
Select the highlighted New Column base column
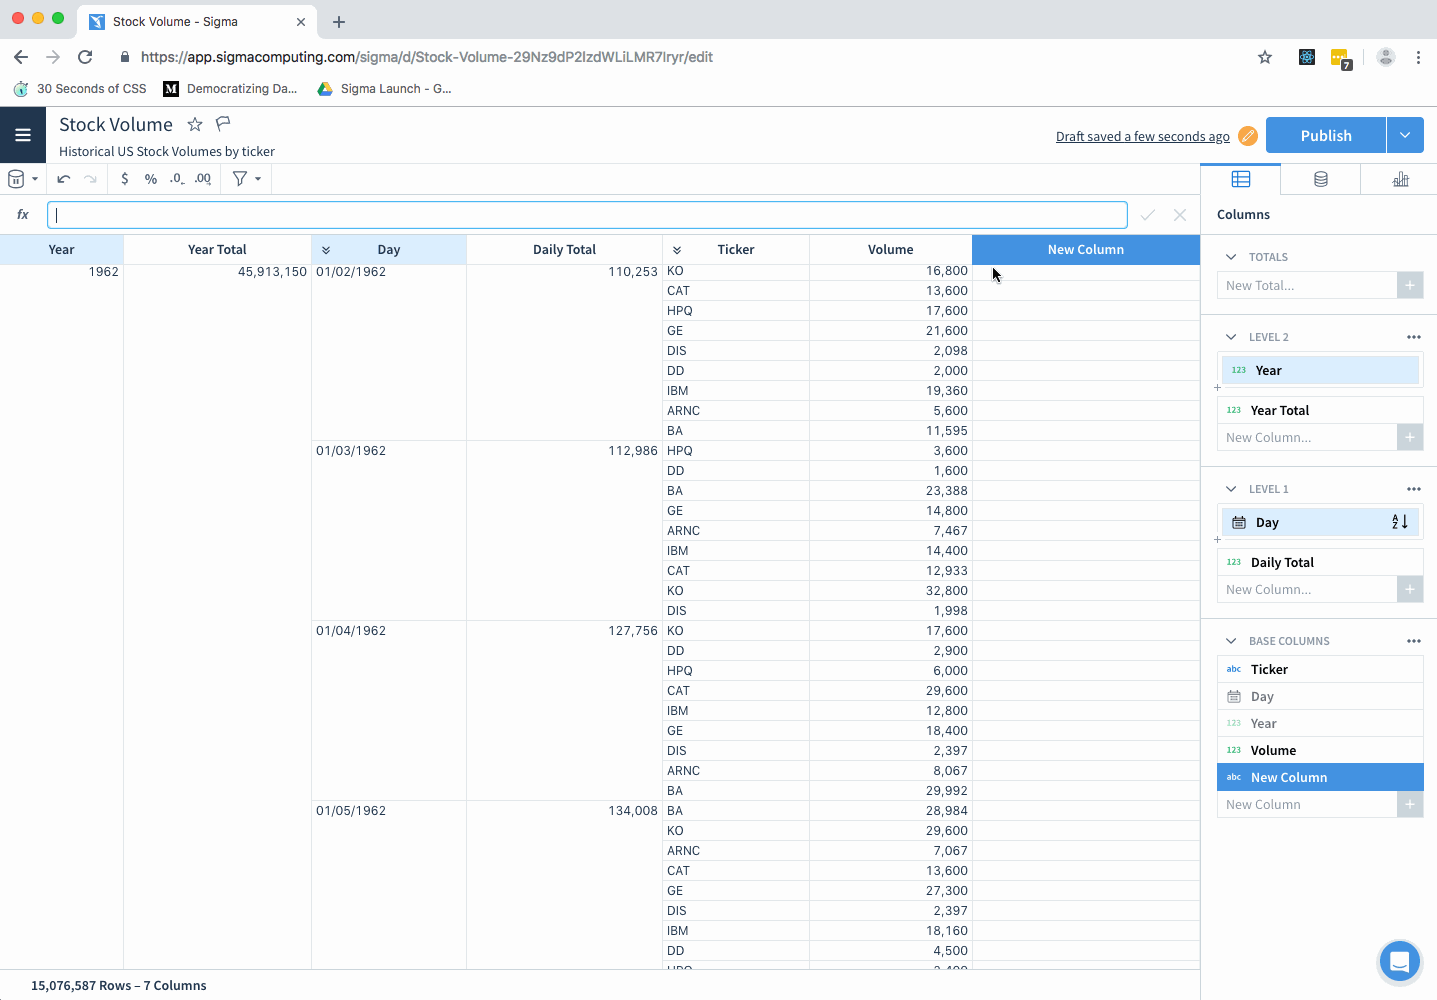tap(1320, 777)
